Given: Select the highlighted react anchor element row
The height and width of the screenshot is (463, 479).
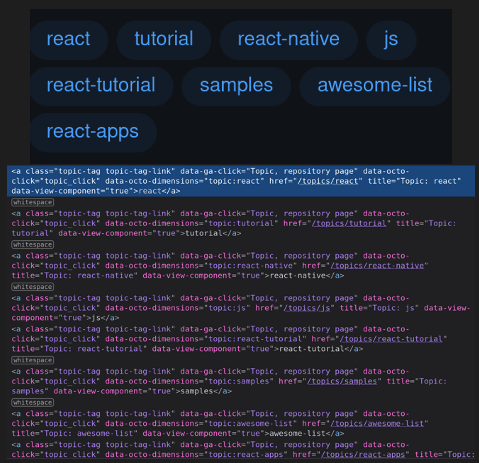Looking at the screenshot, I should coord(241,181).
